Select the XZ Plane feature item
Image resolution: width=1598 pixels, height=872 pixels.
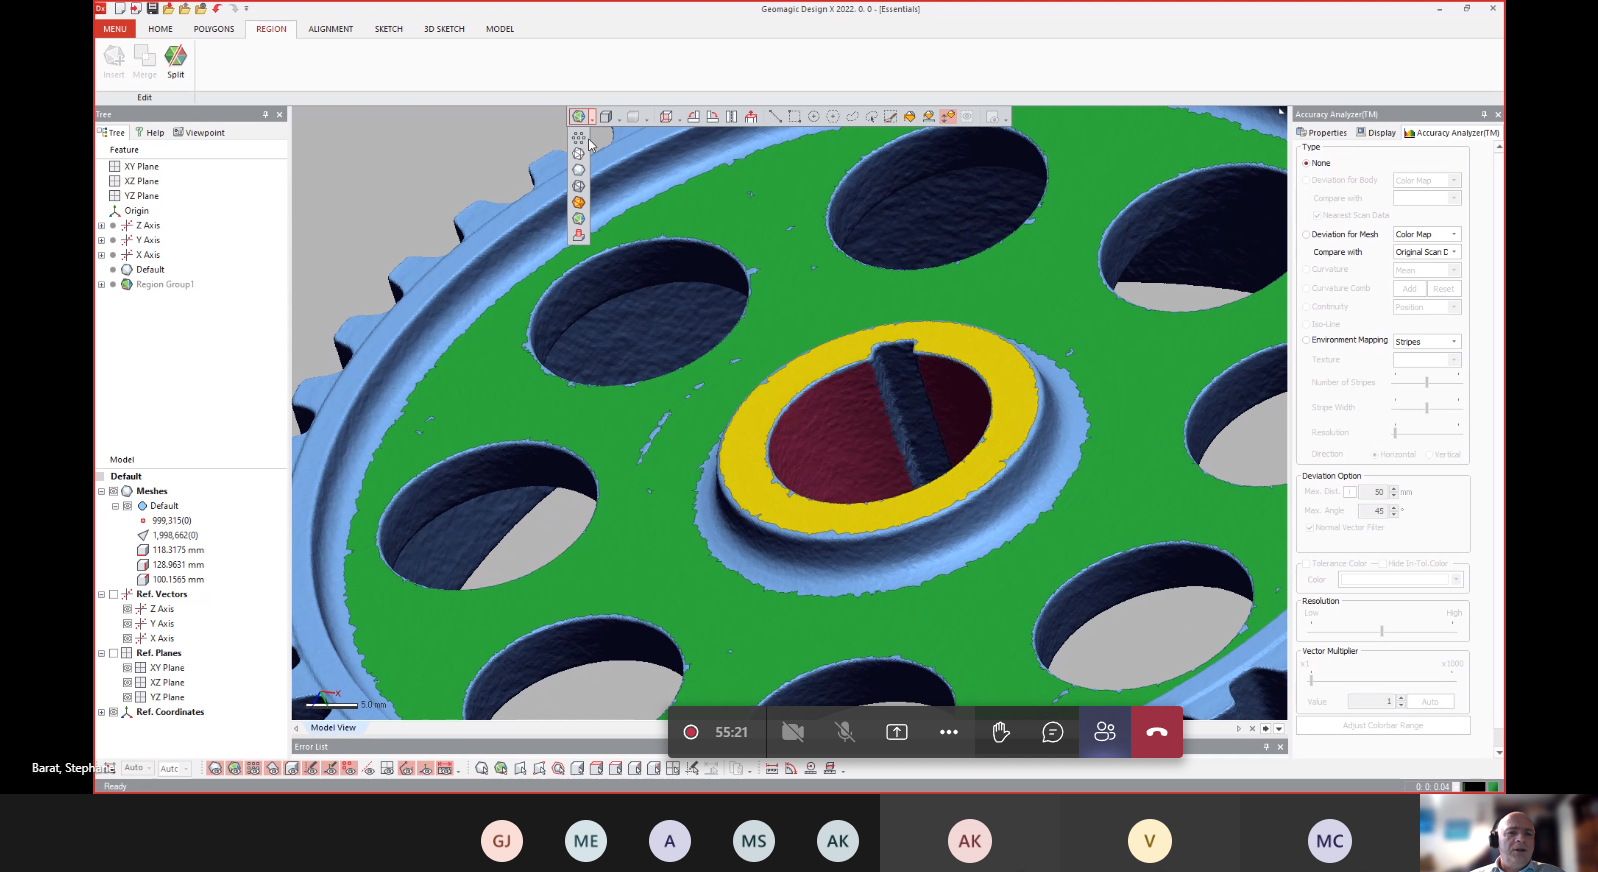pos(141,182)
